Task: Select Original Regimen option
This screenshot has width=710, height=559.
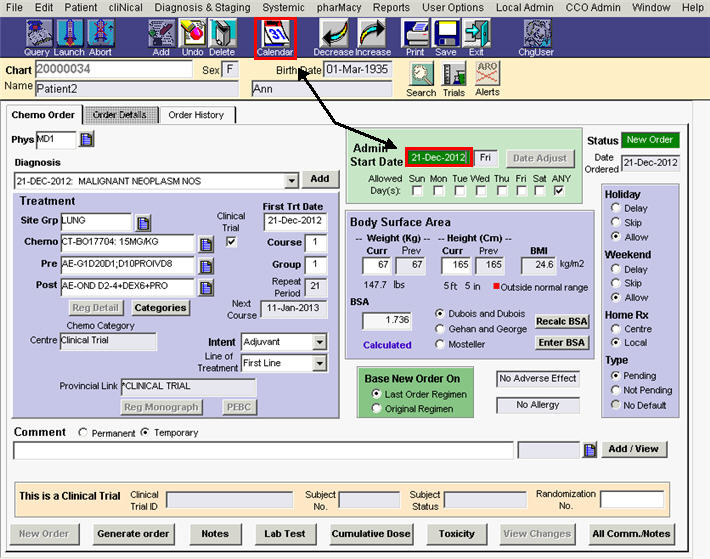Action: (376, 408)
